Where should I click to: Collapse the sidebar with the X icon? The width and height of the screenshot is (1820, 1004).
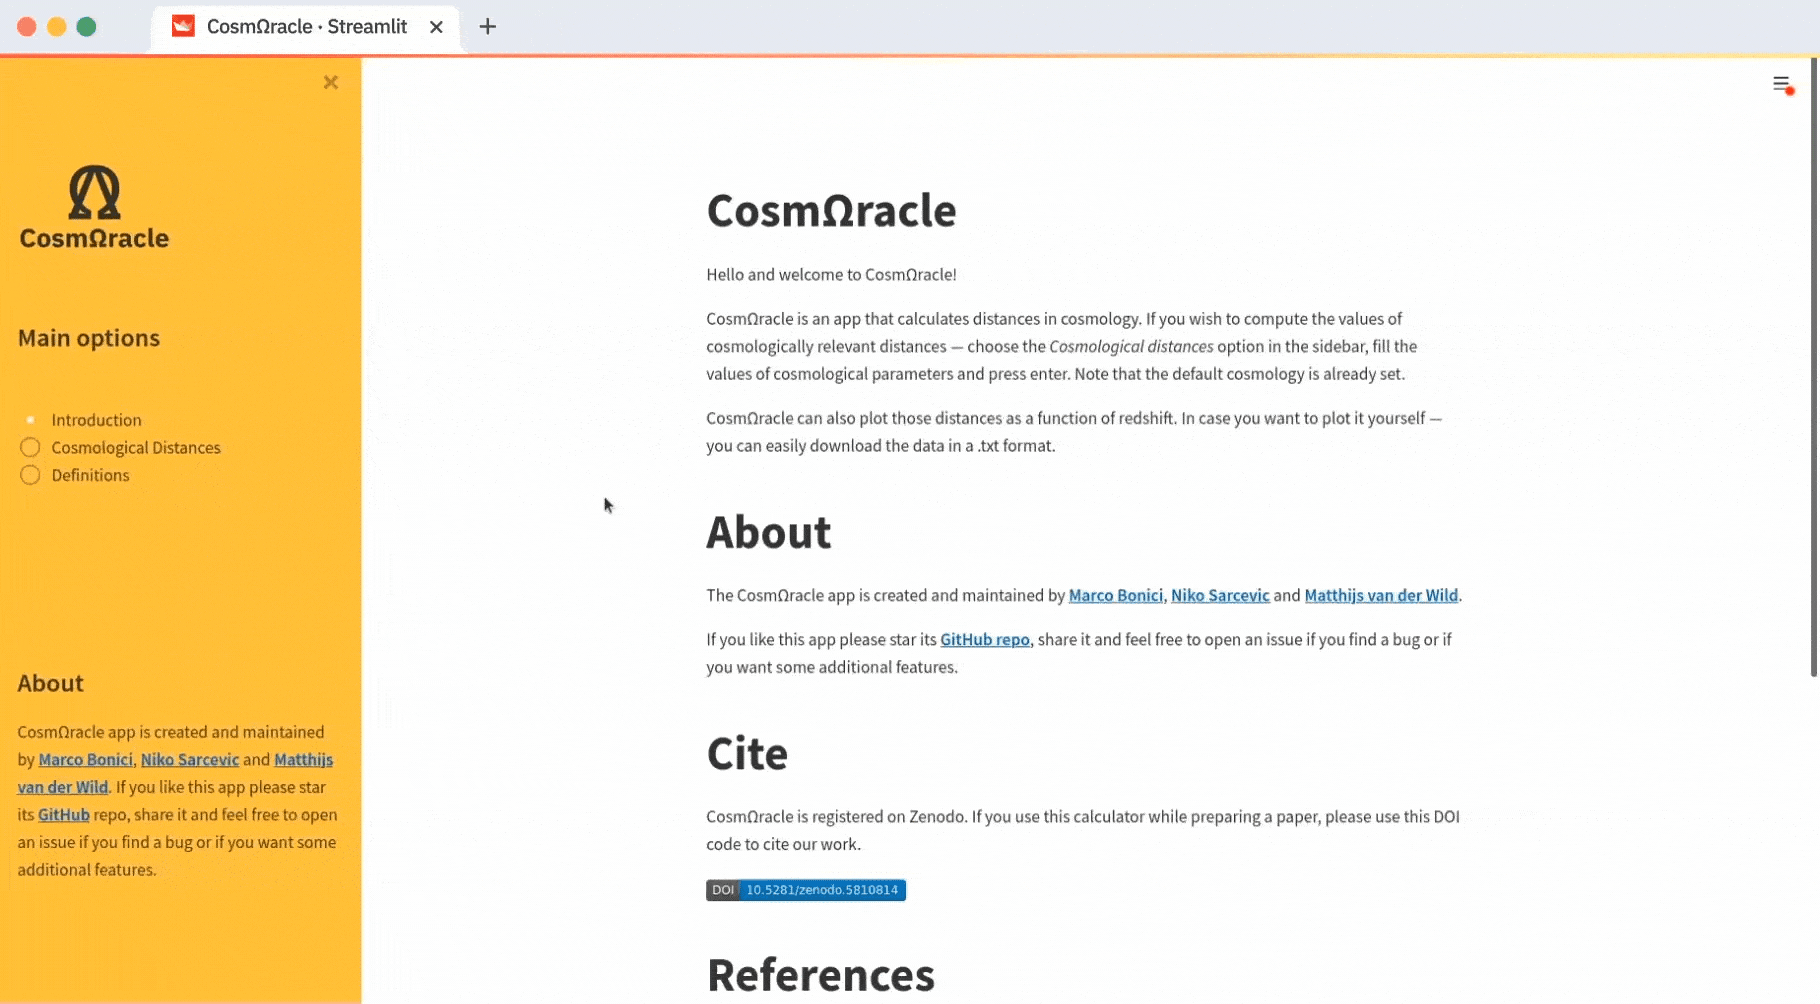tap(331, 83)
